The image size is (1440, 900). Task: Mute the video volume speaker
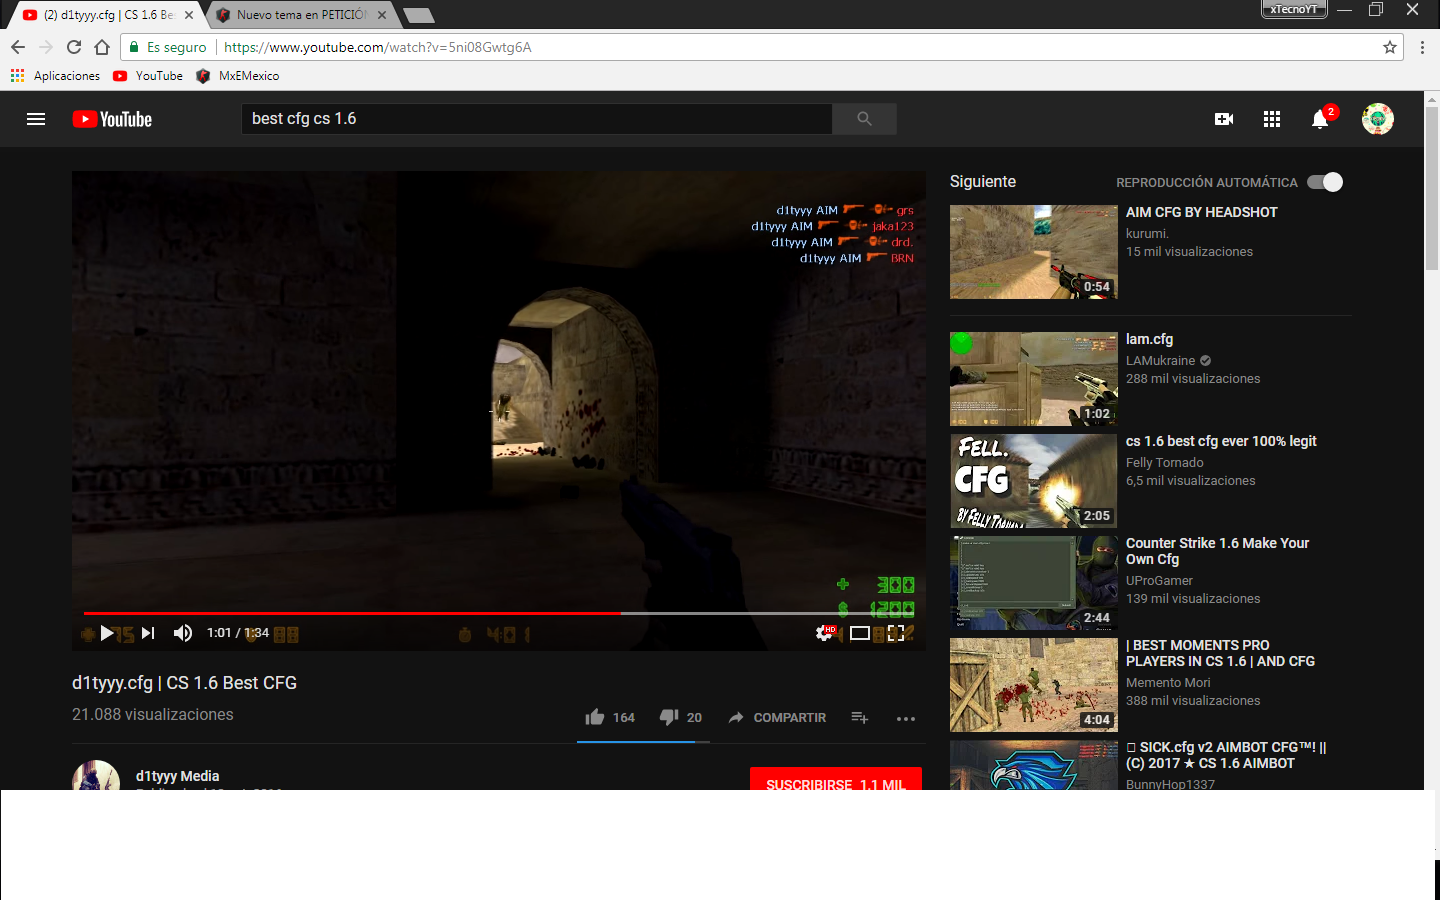point(183,633)
